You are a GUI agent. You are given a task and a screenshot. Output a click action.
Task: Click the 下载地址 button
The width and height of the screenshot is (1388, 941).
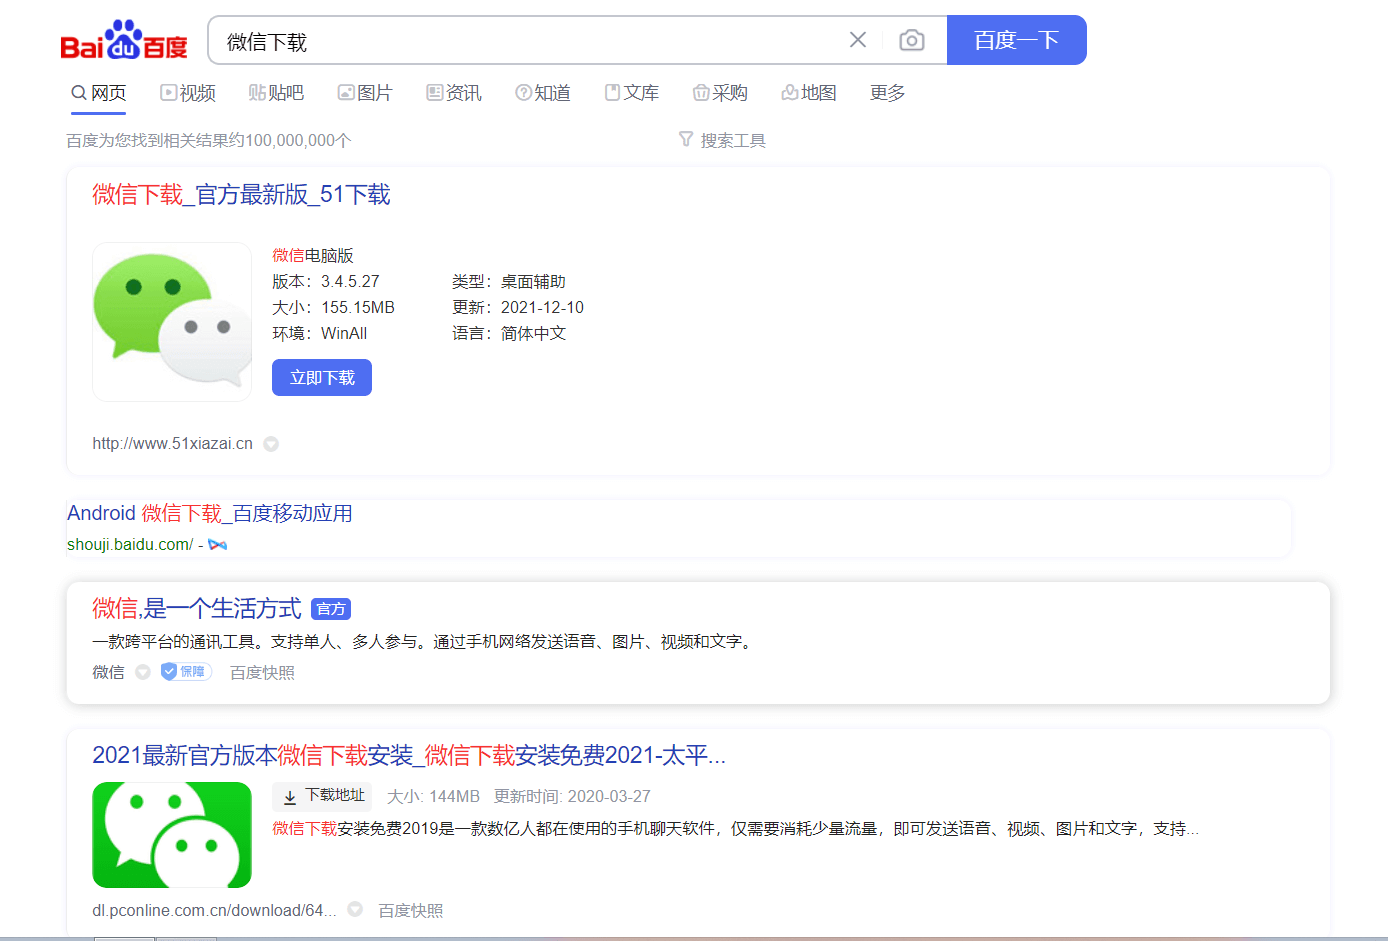(322, 796)
